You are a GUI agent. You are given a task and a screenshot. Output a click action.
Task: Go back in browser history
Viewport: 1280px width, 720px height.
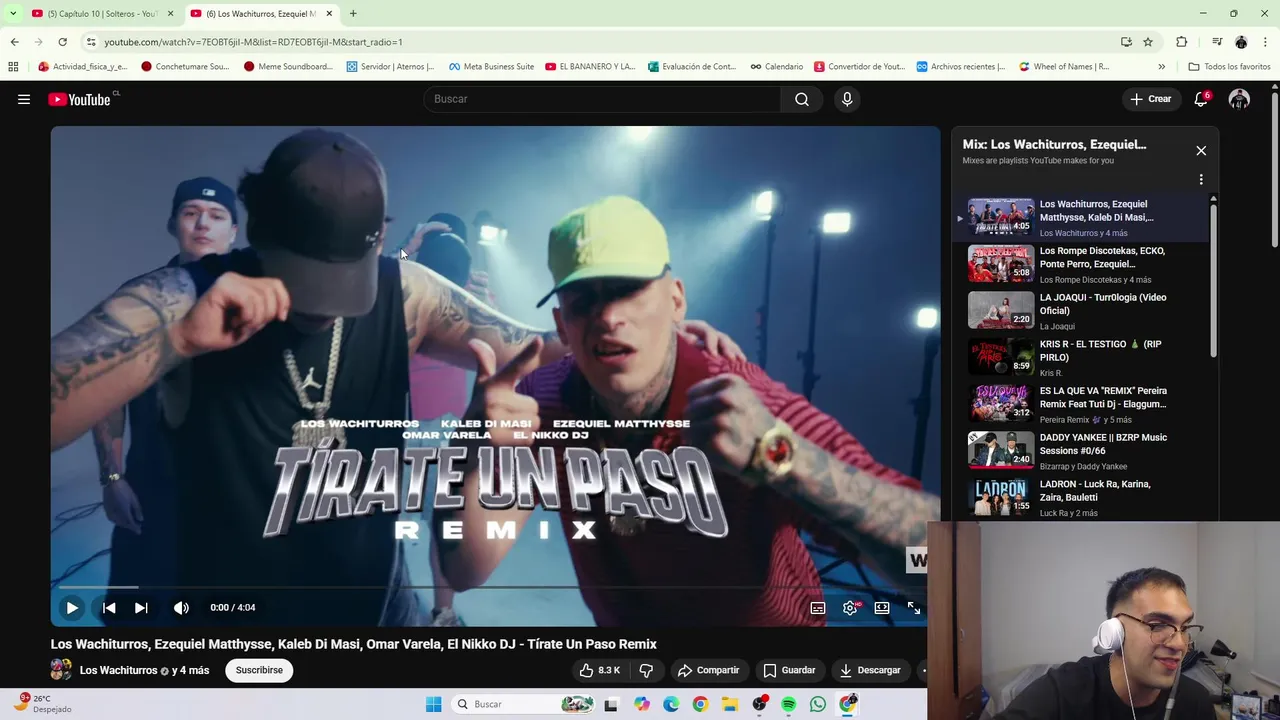click(14, 42)
